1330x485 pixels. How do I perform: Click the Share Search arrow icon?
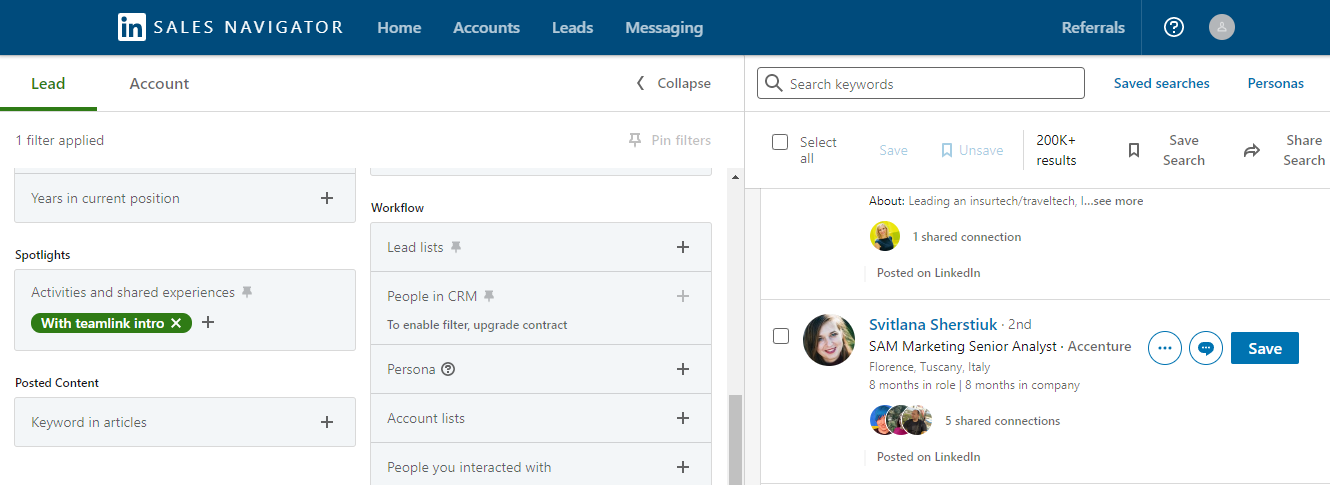click(1251, 151)
